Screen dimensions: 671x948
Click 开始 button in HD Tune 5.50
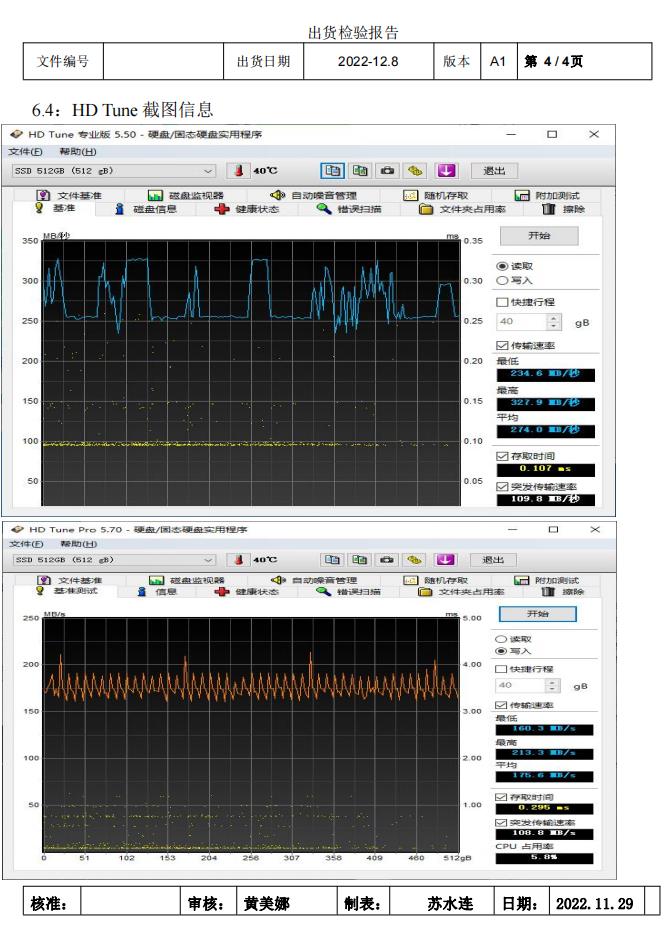pyautogui.click(x=539, y=236)
